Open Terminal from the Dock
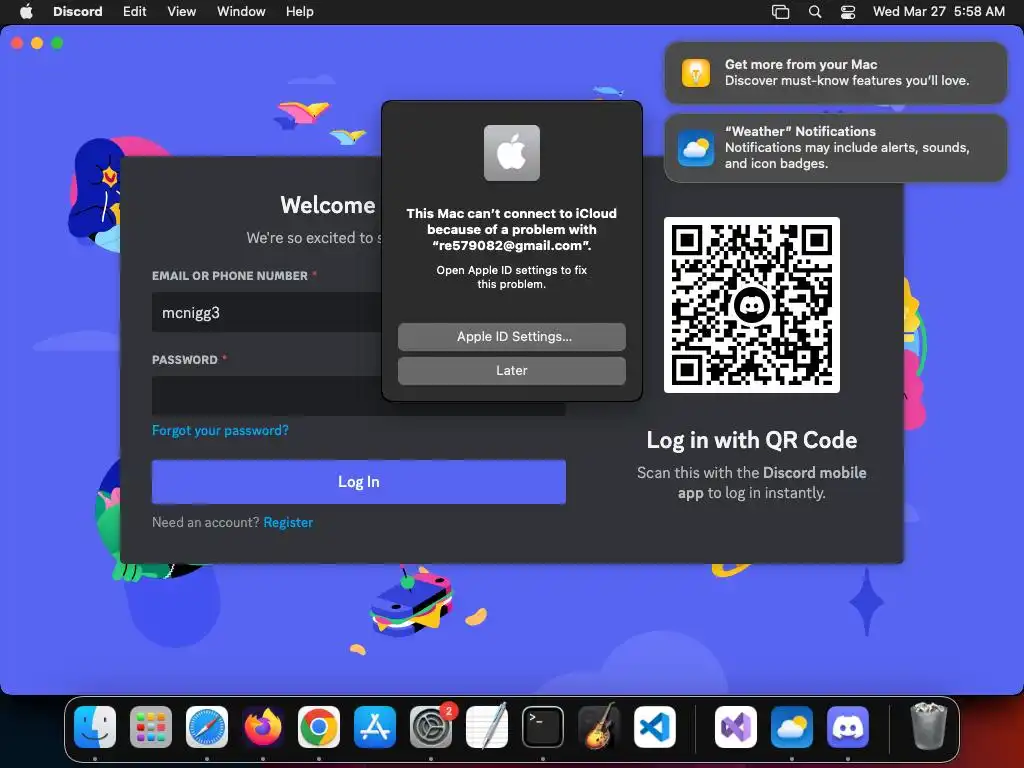 [x=543, y=727]
